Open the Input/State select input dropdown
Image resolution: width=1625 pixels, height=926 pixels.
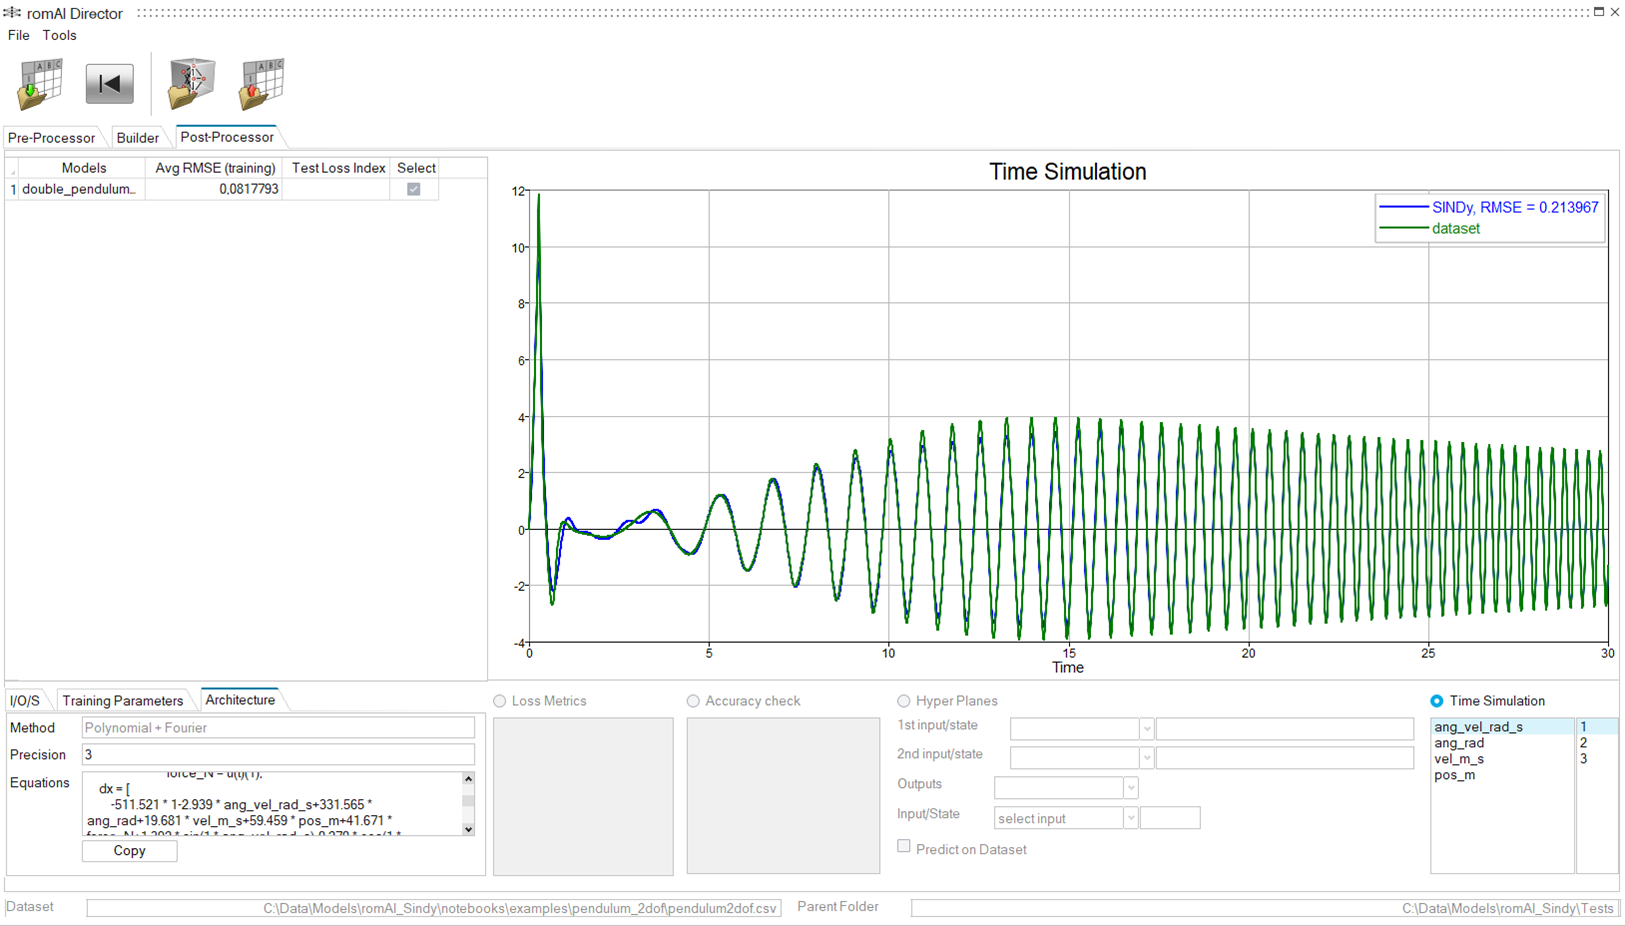coord(1130,819)
